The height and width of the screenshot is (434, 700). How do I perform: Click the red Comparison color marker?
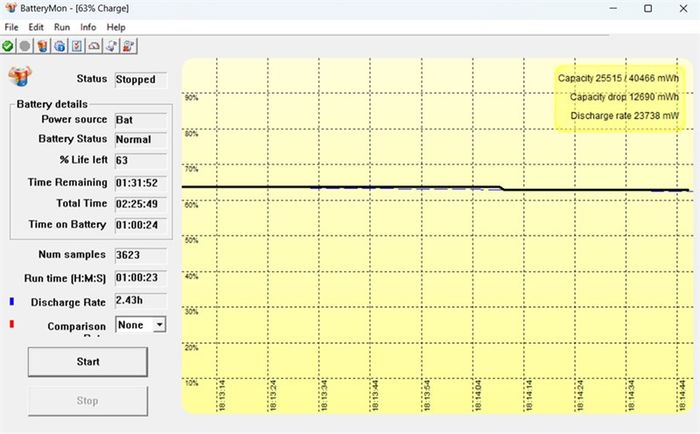[x=12, y=324]
